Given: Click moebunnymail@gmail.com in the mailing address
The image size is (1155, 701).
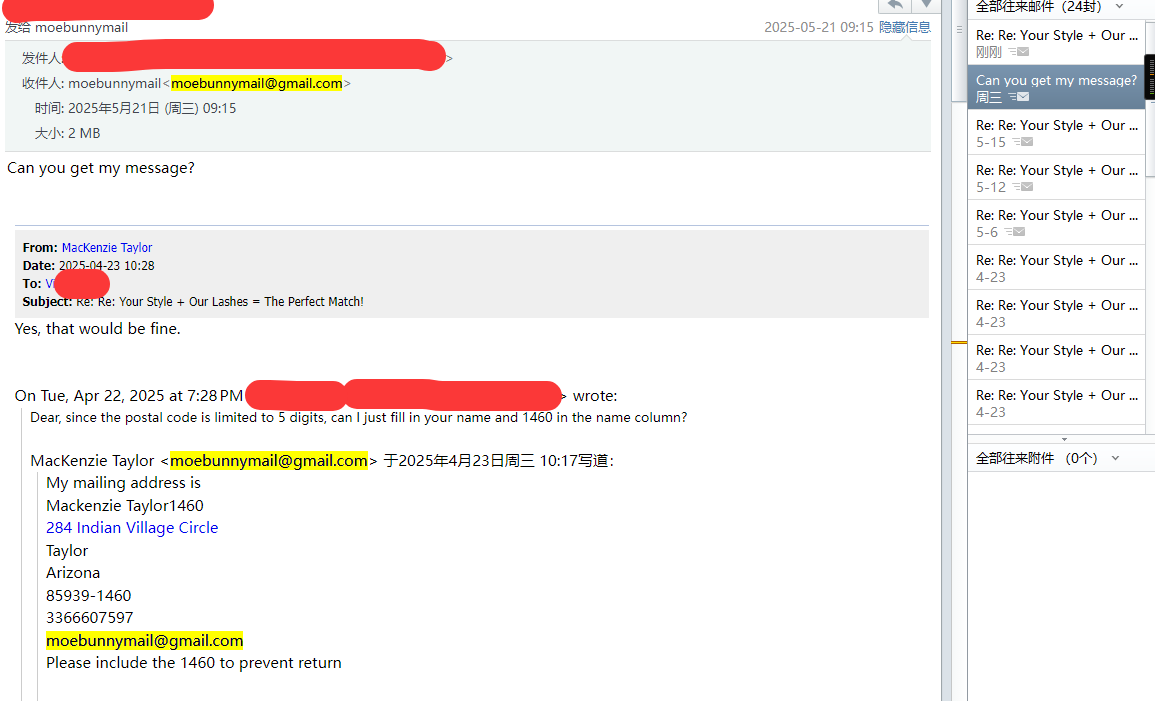Looking at the screenshot, I should point(144,641).
